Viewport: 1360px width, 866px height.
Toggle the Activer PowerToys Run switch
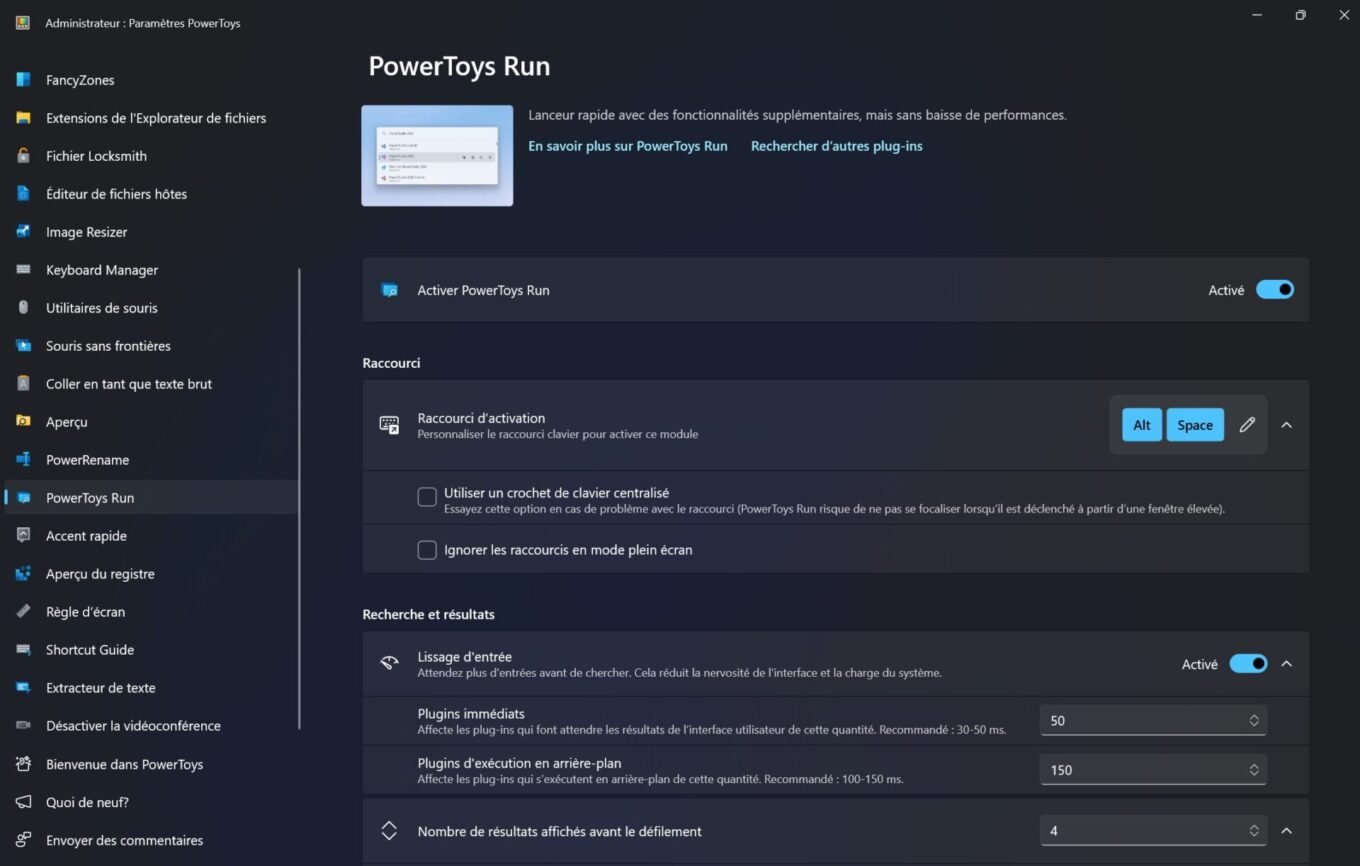(1275, 290)
